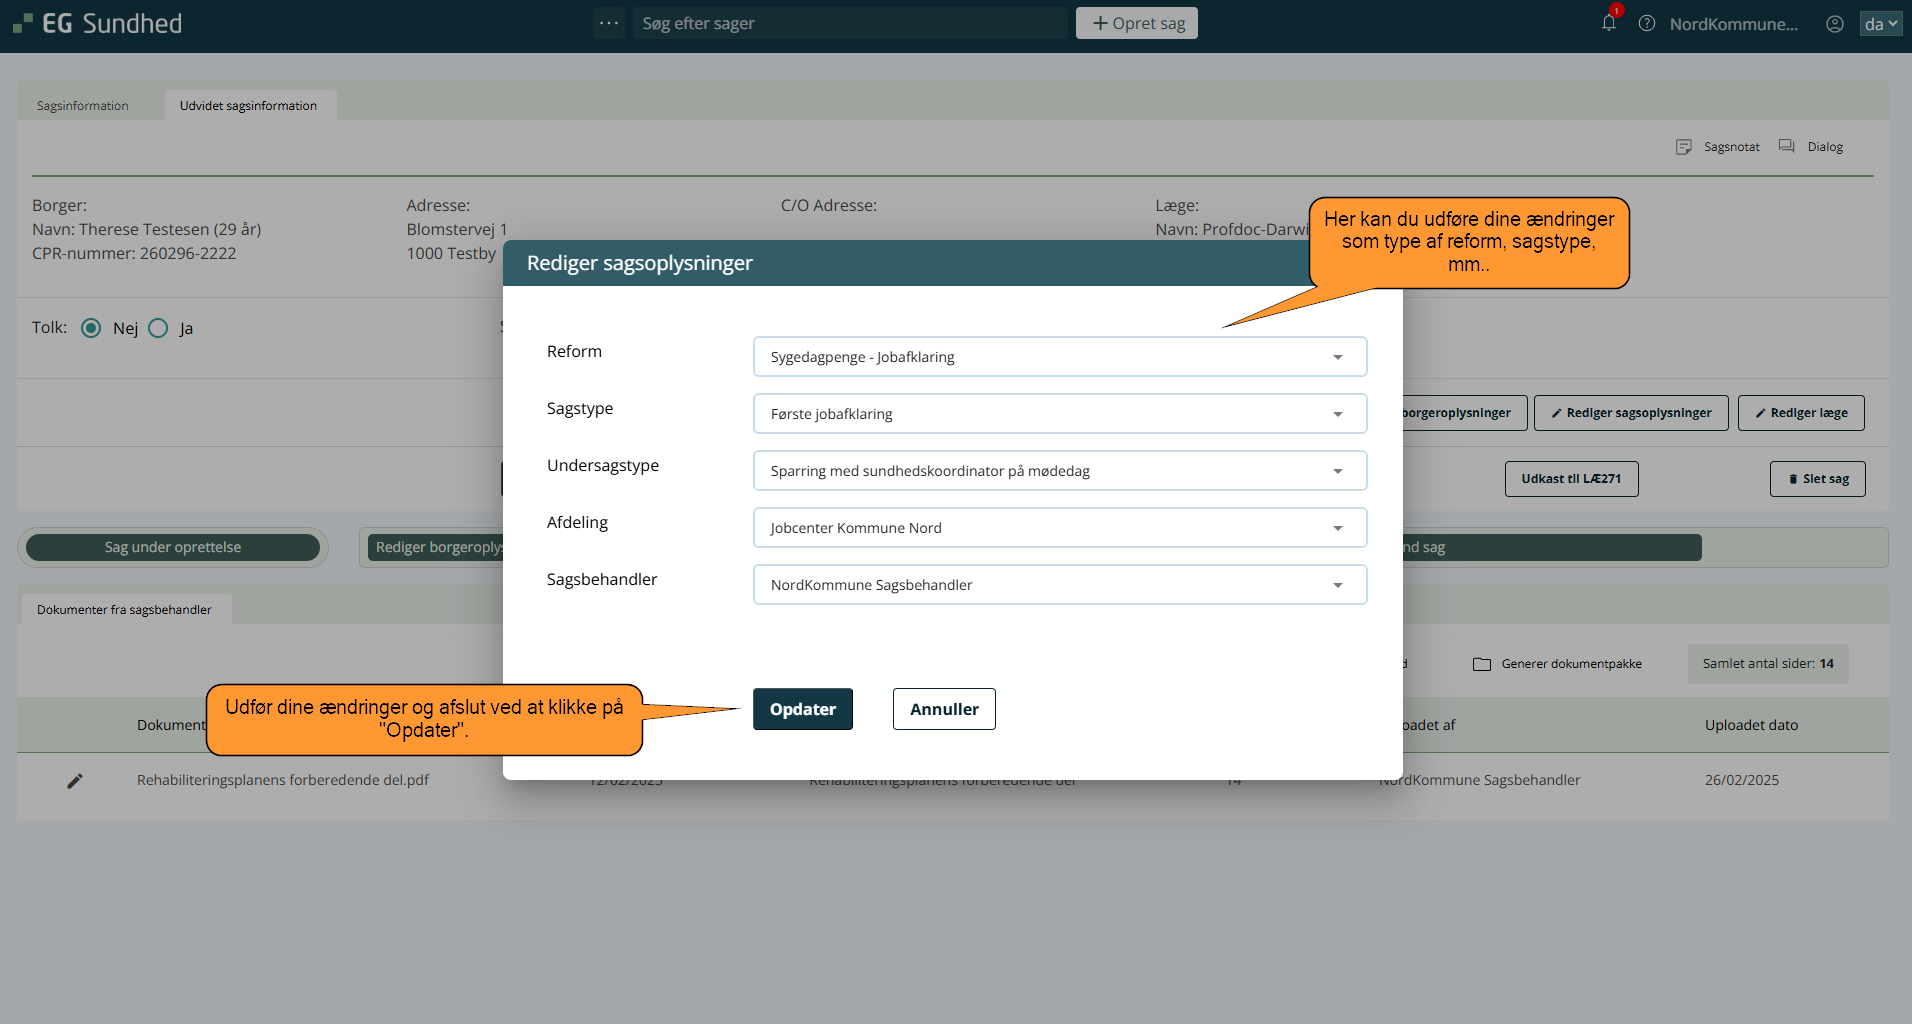Open the help question mark icon
The width and height of the screenshot is (1912, 1024).
(1647, 23)
